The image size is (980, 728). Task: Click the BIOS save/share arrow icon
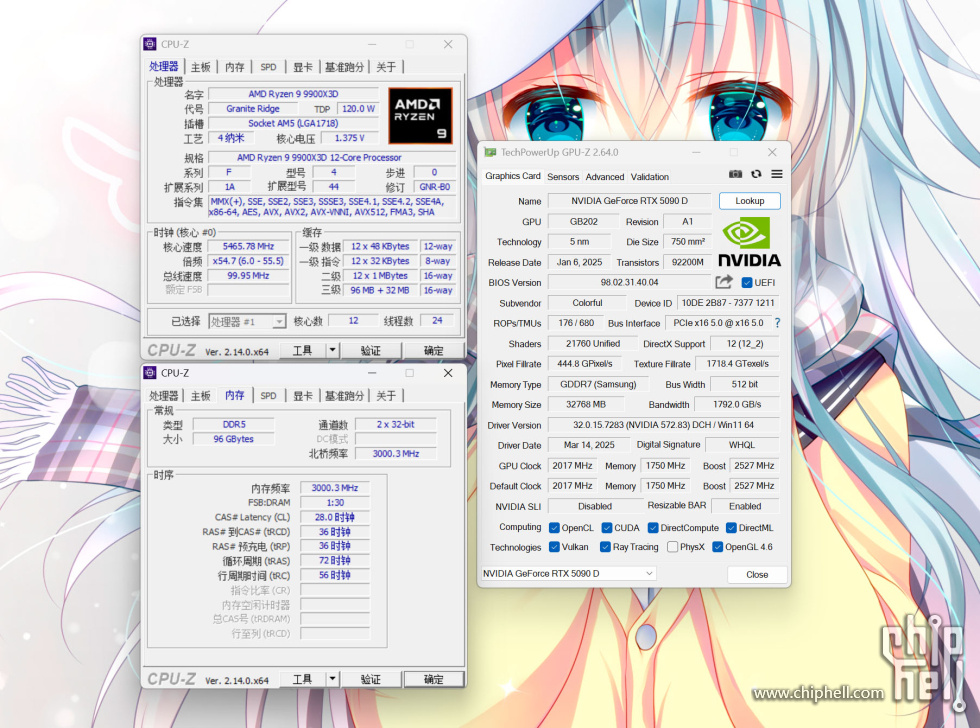click(724, 282)
